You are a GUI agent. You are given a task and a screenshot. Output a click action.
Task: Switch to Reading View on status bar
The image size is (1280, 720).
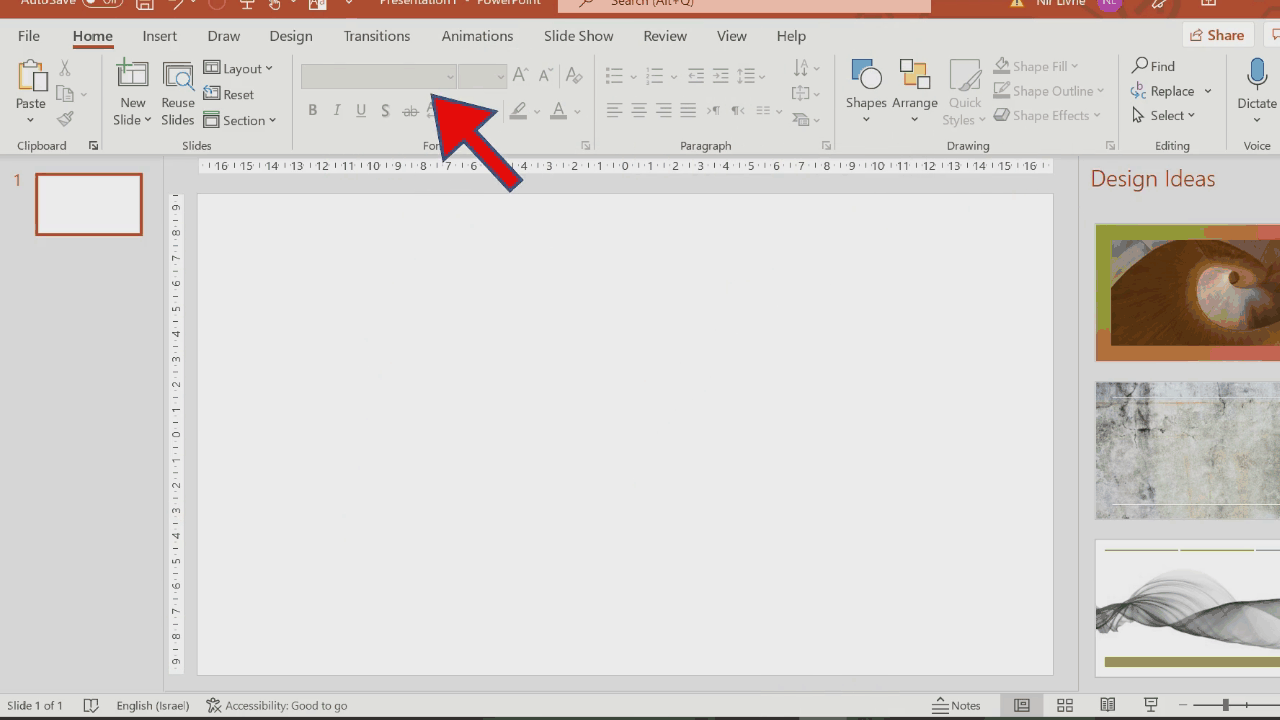coord(1108,705)
